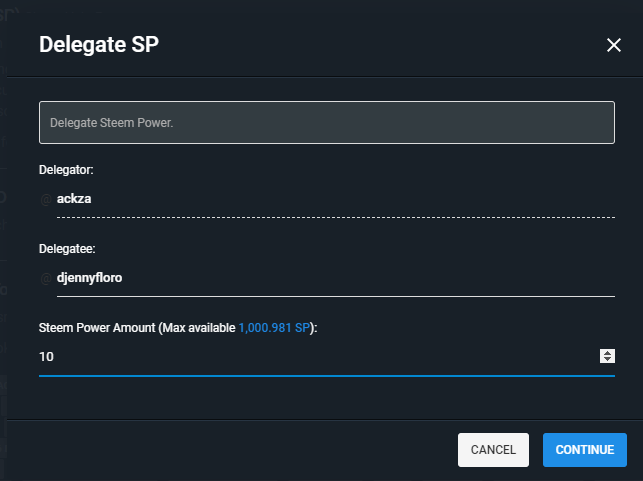Click the 'Delegate SP' dialog title

[x=98, y=45]
